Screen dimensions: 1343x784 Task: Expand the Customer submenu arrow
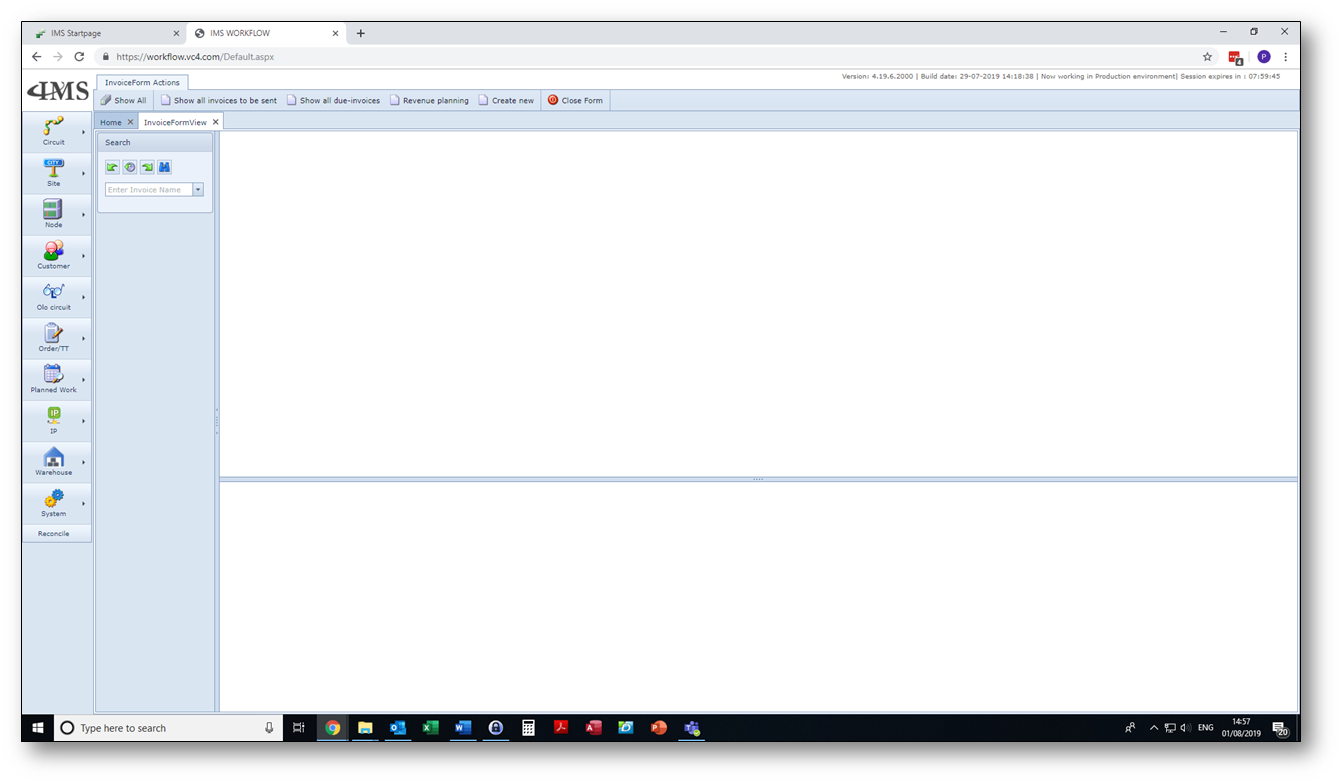[x=83, y=255]
